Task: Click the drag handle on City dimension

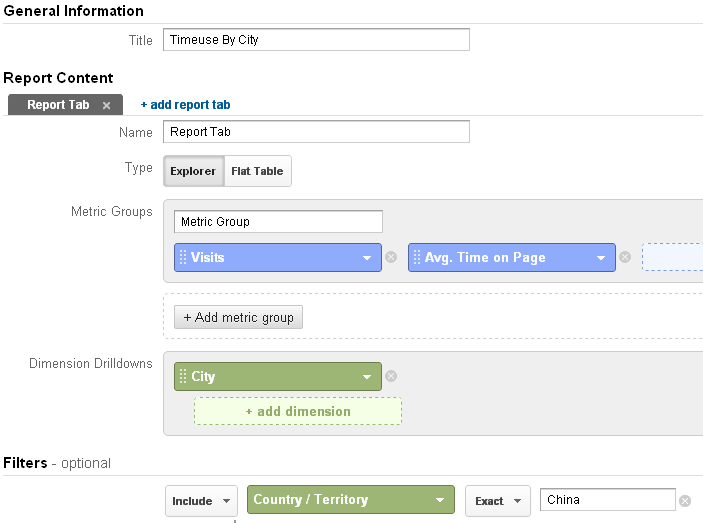Action: (183, 377)
